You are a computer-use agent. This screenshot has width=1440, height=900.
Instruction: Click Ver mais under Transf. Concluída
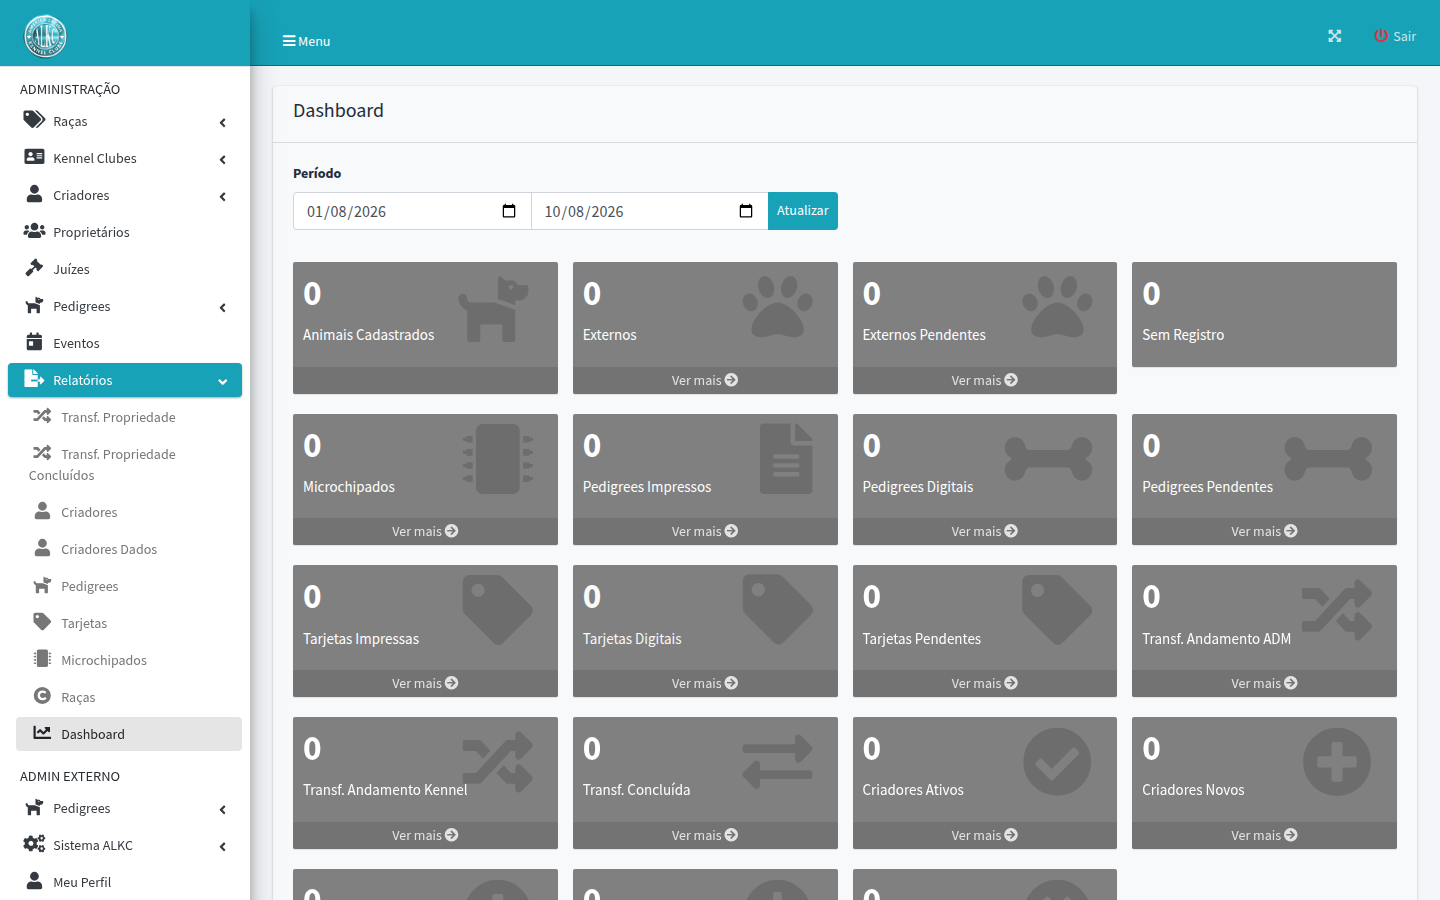click(x=705, y=835)
